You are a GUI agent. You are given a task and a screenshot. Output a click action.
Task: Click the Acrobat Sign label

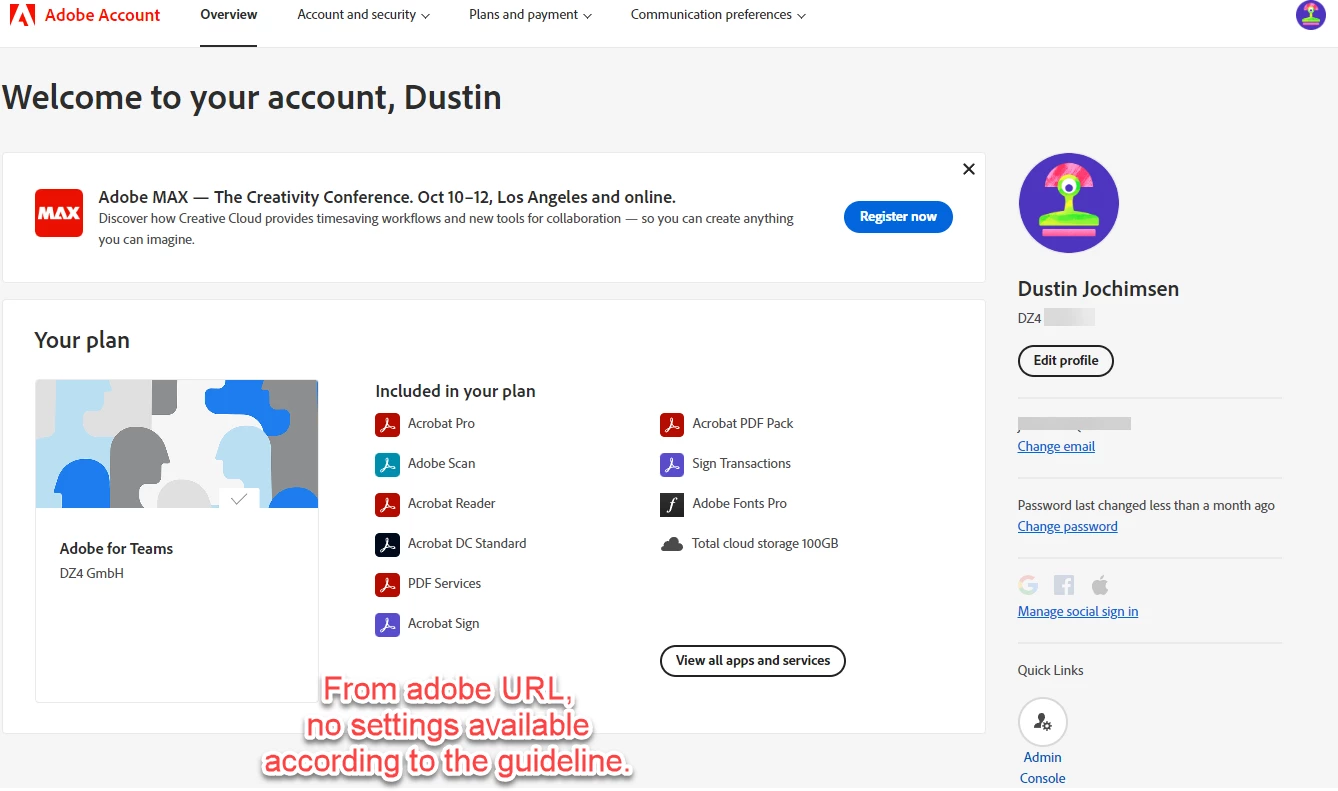point(443,624)
